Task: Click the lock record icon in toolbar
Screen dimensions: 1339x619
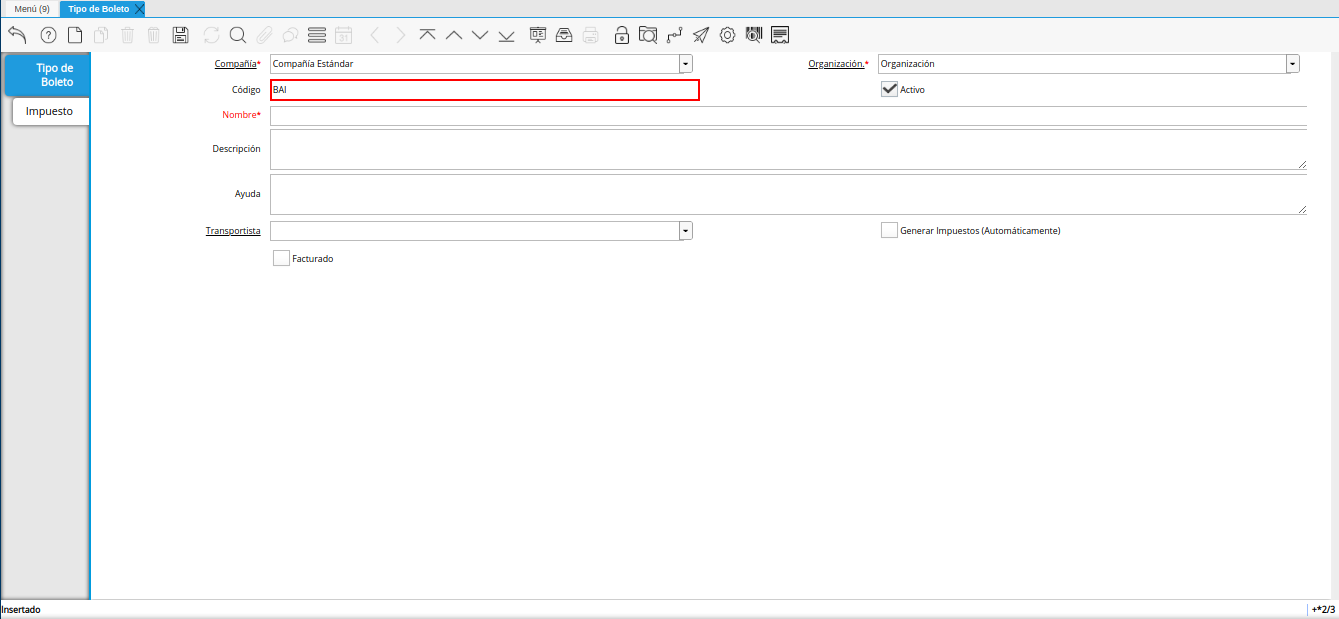Action: click(x=622, y=35)
